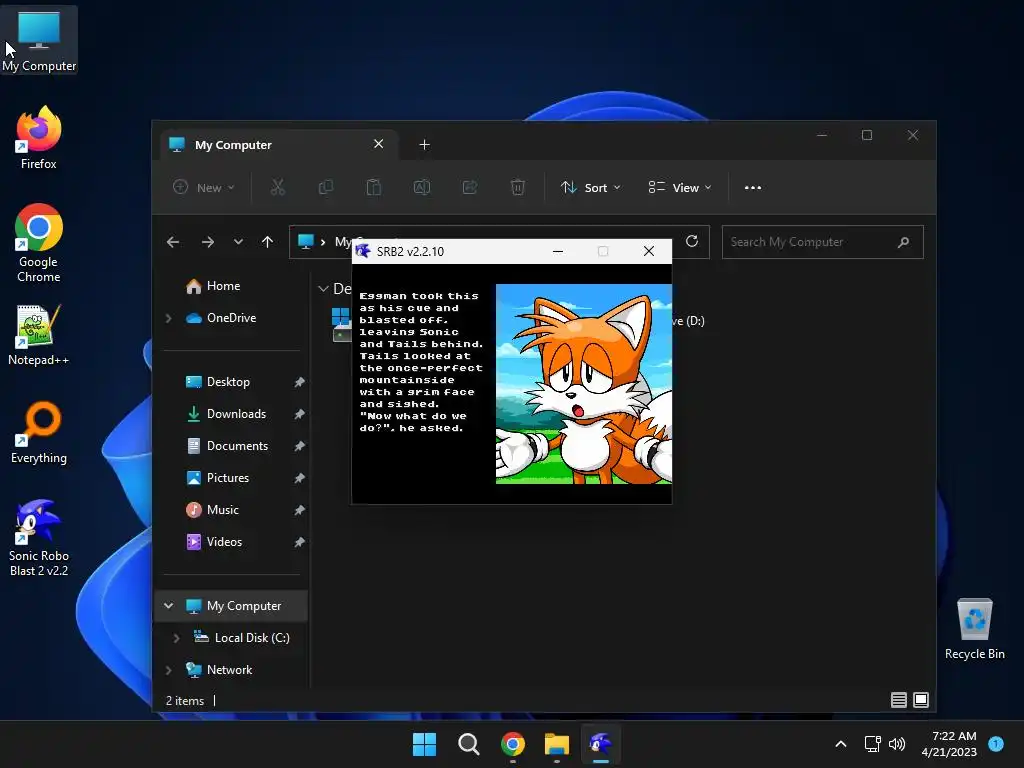Collapse the Devices group header chevron
This screenshot has height=768, width=1024.
(x=323, y=289)
